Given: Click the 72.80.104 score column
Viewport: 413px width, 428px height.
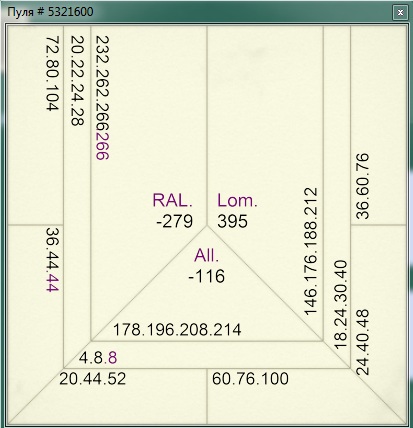Looking at the screenshot, I should pyautogui.click(x=52, y=73).
